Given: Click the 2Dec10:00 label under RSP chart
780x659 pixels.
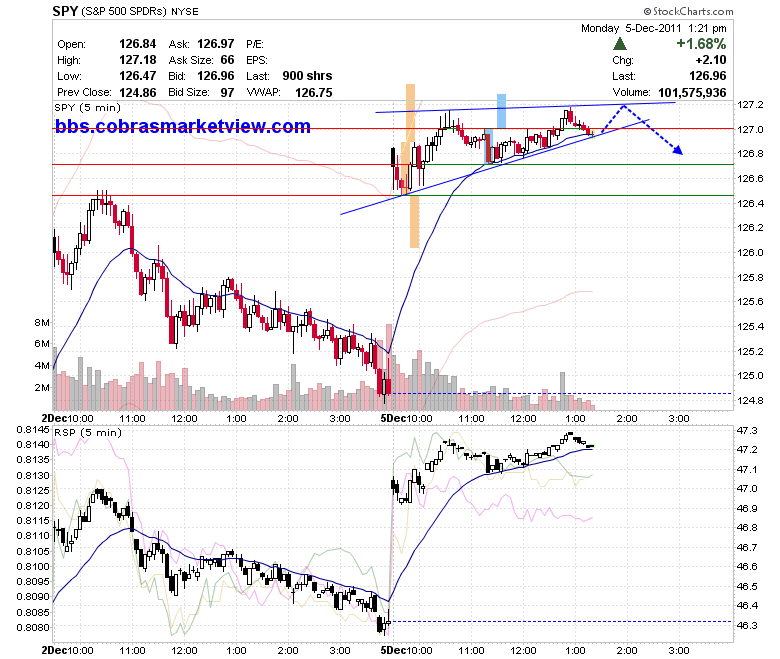Looking at the screenshot, I should (x=67, y=651).
